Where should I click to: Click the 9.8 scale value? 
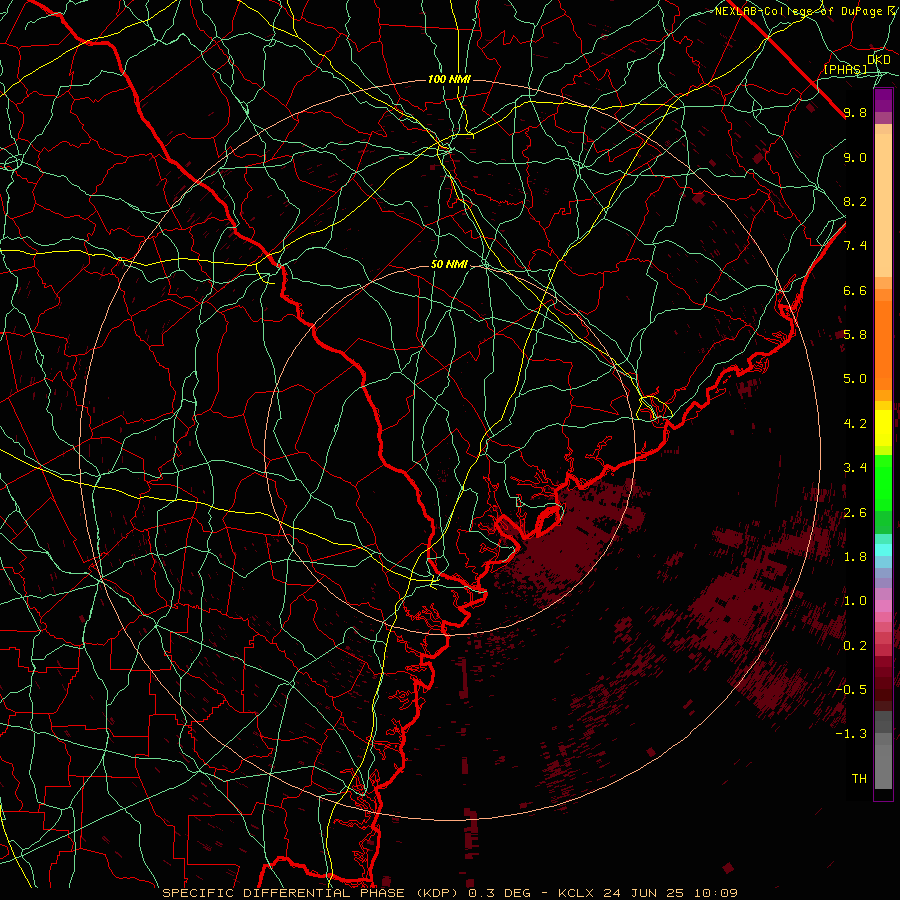click(x=855, y=112)
